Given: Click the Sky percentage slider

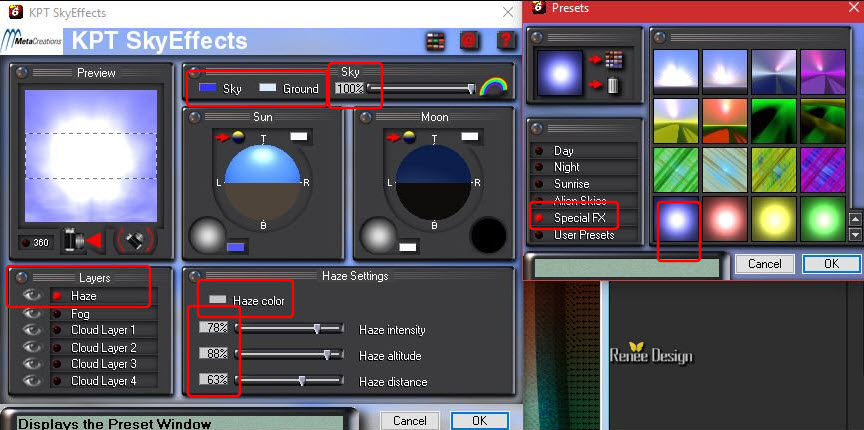Looking at the screenshot, I should pos(422,88).
